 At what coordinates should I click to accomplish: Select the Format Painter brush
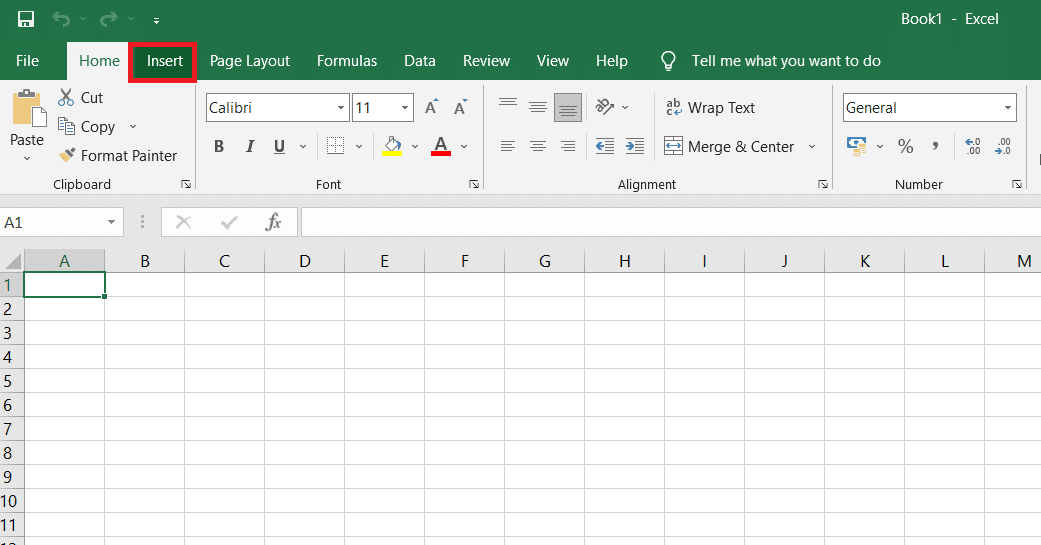(x=67, y=155)
